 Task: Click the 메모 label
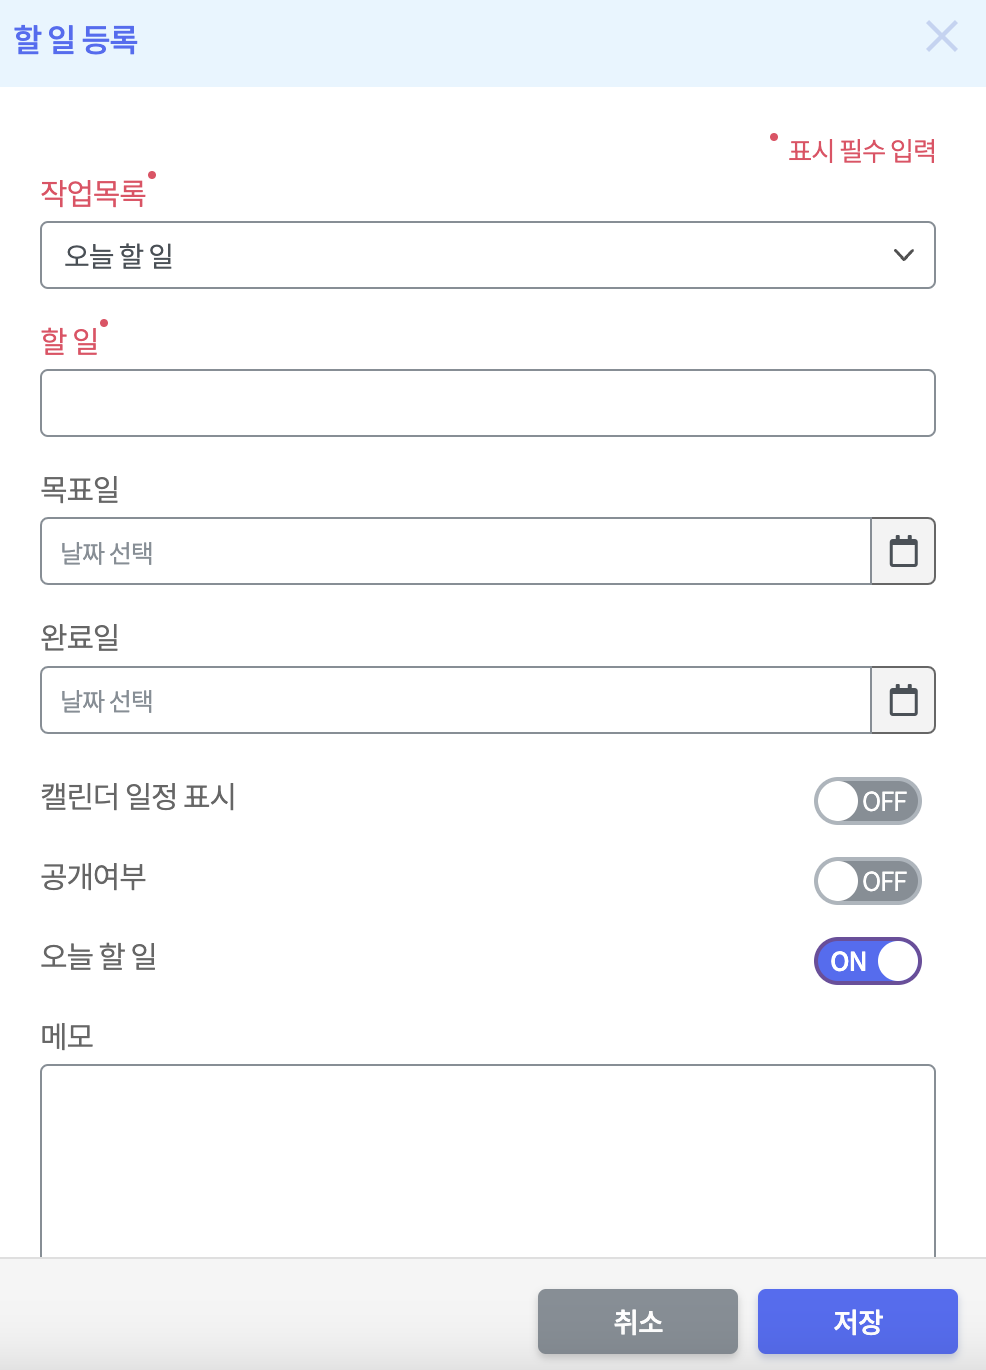click(67, 1036)
